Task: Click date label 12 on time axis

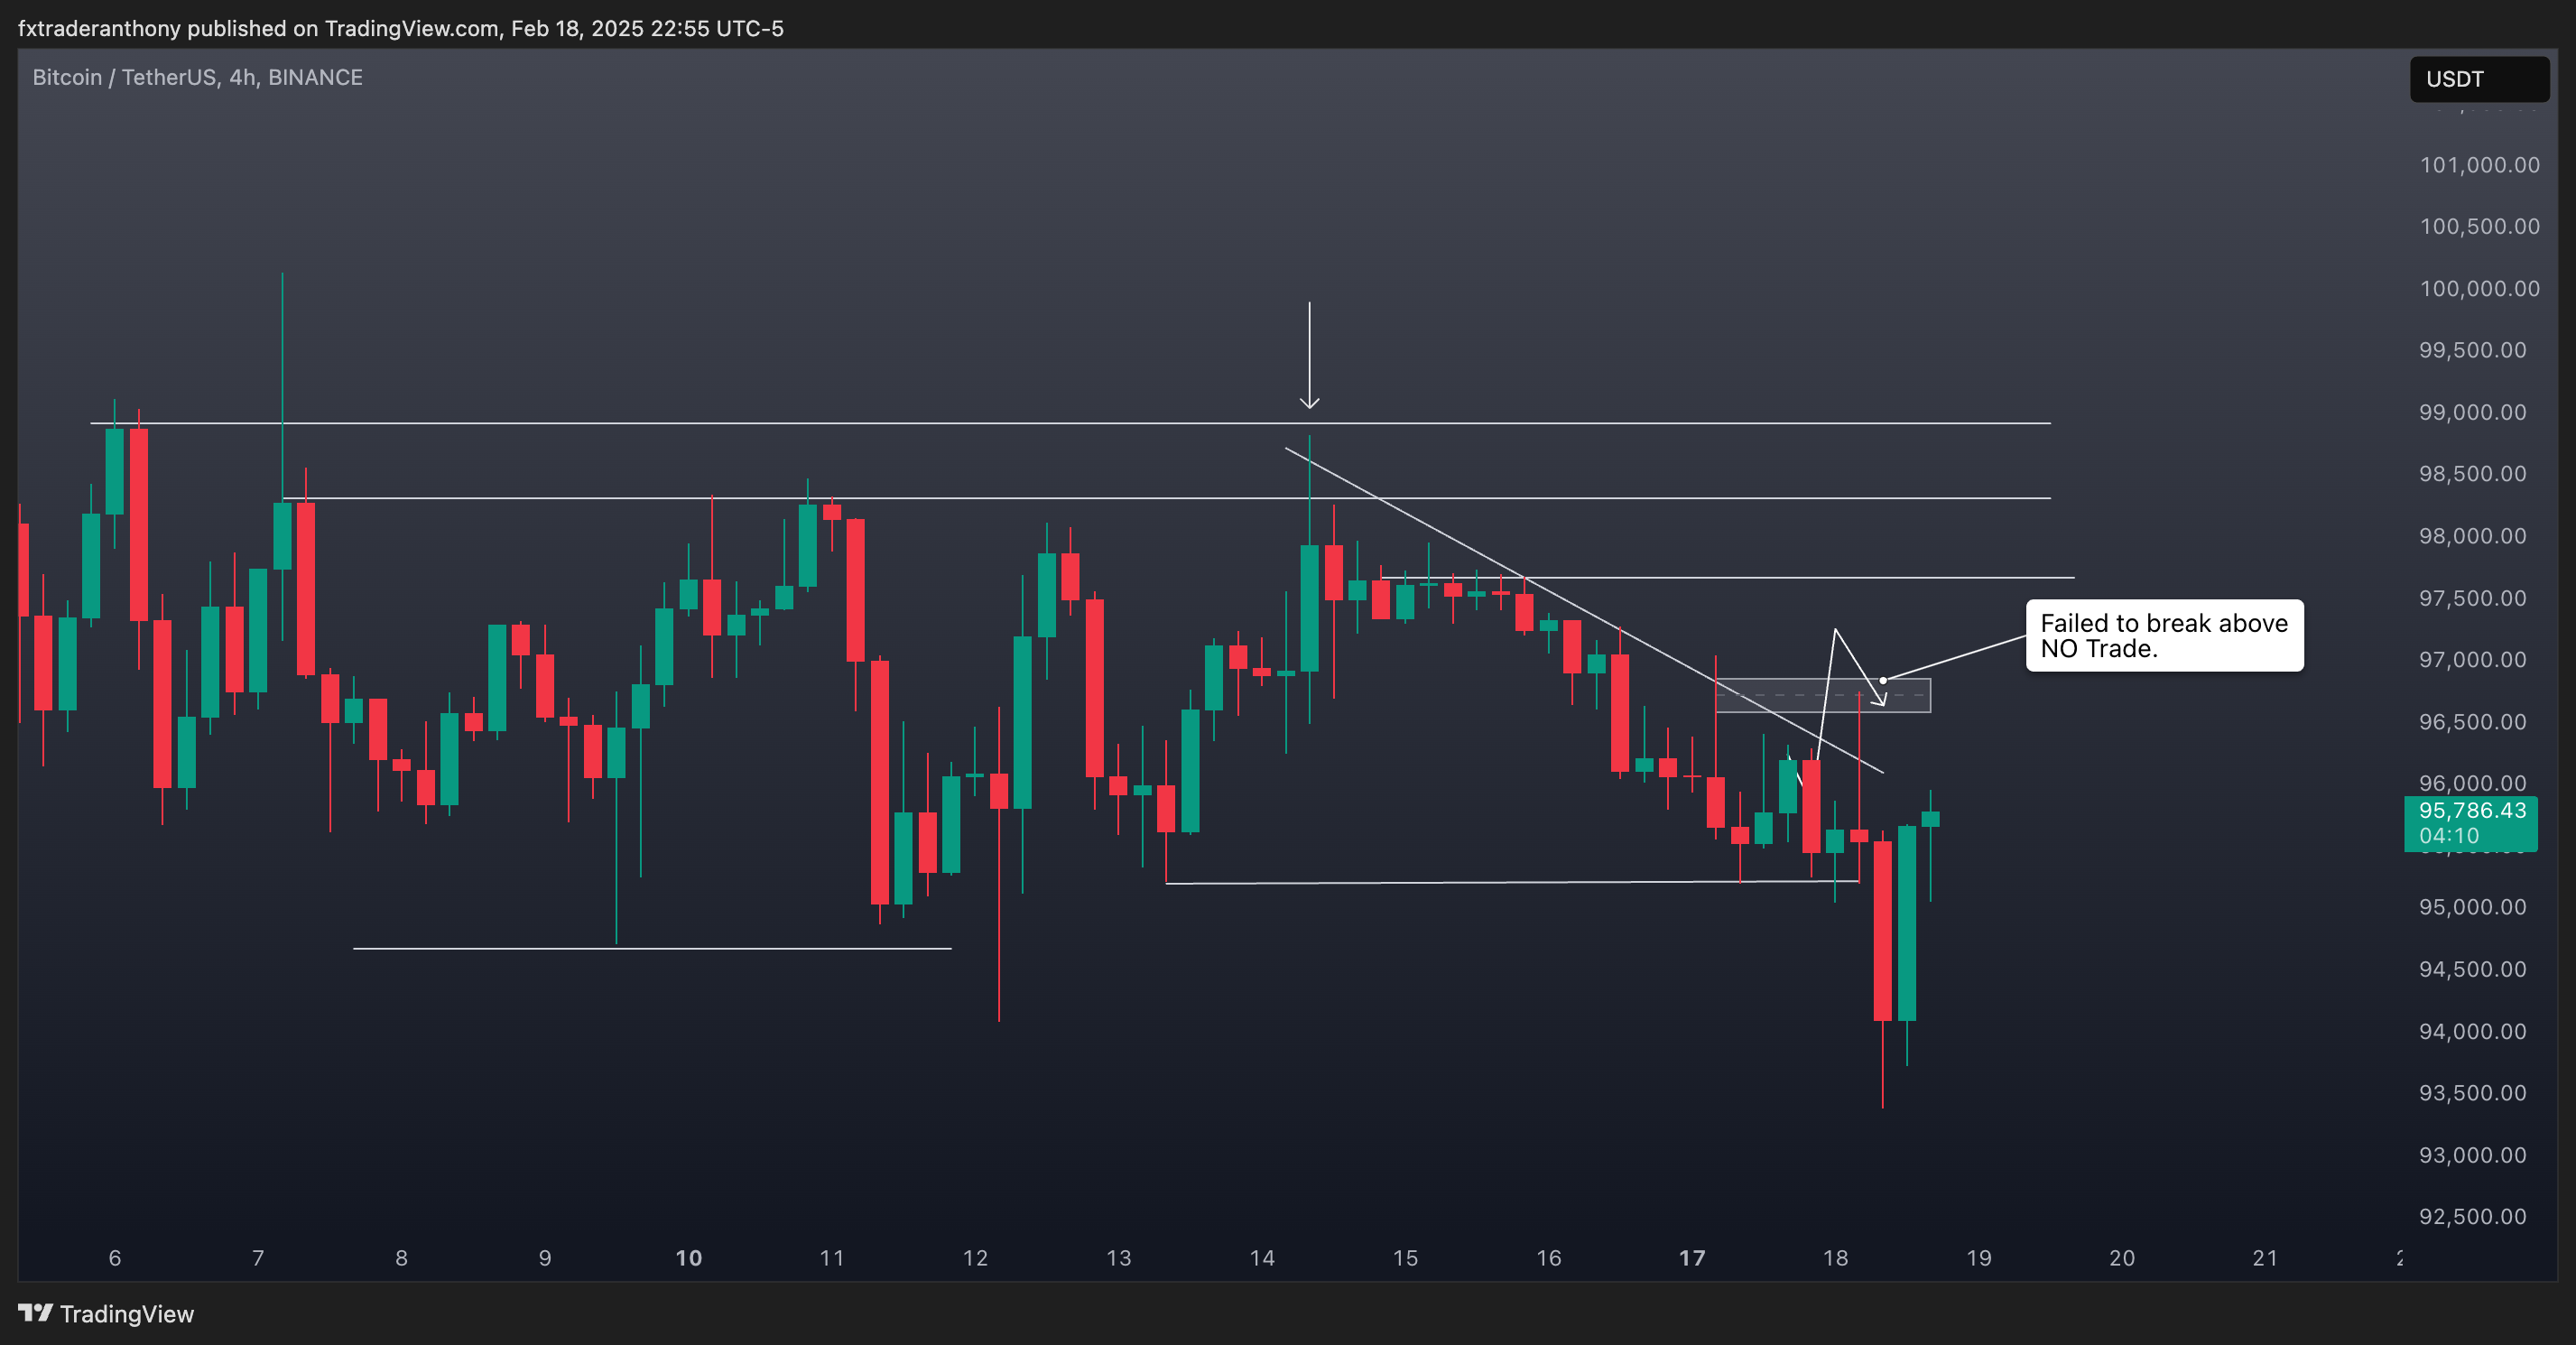Action: [975, 1258]
